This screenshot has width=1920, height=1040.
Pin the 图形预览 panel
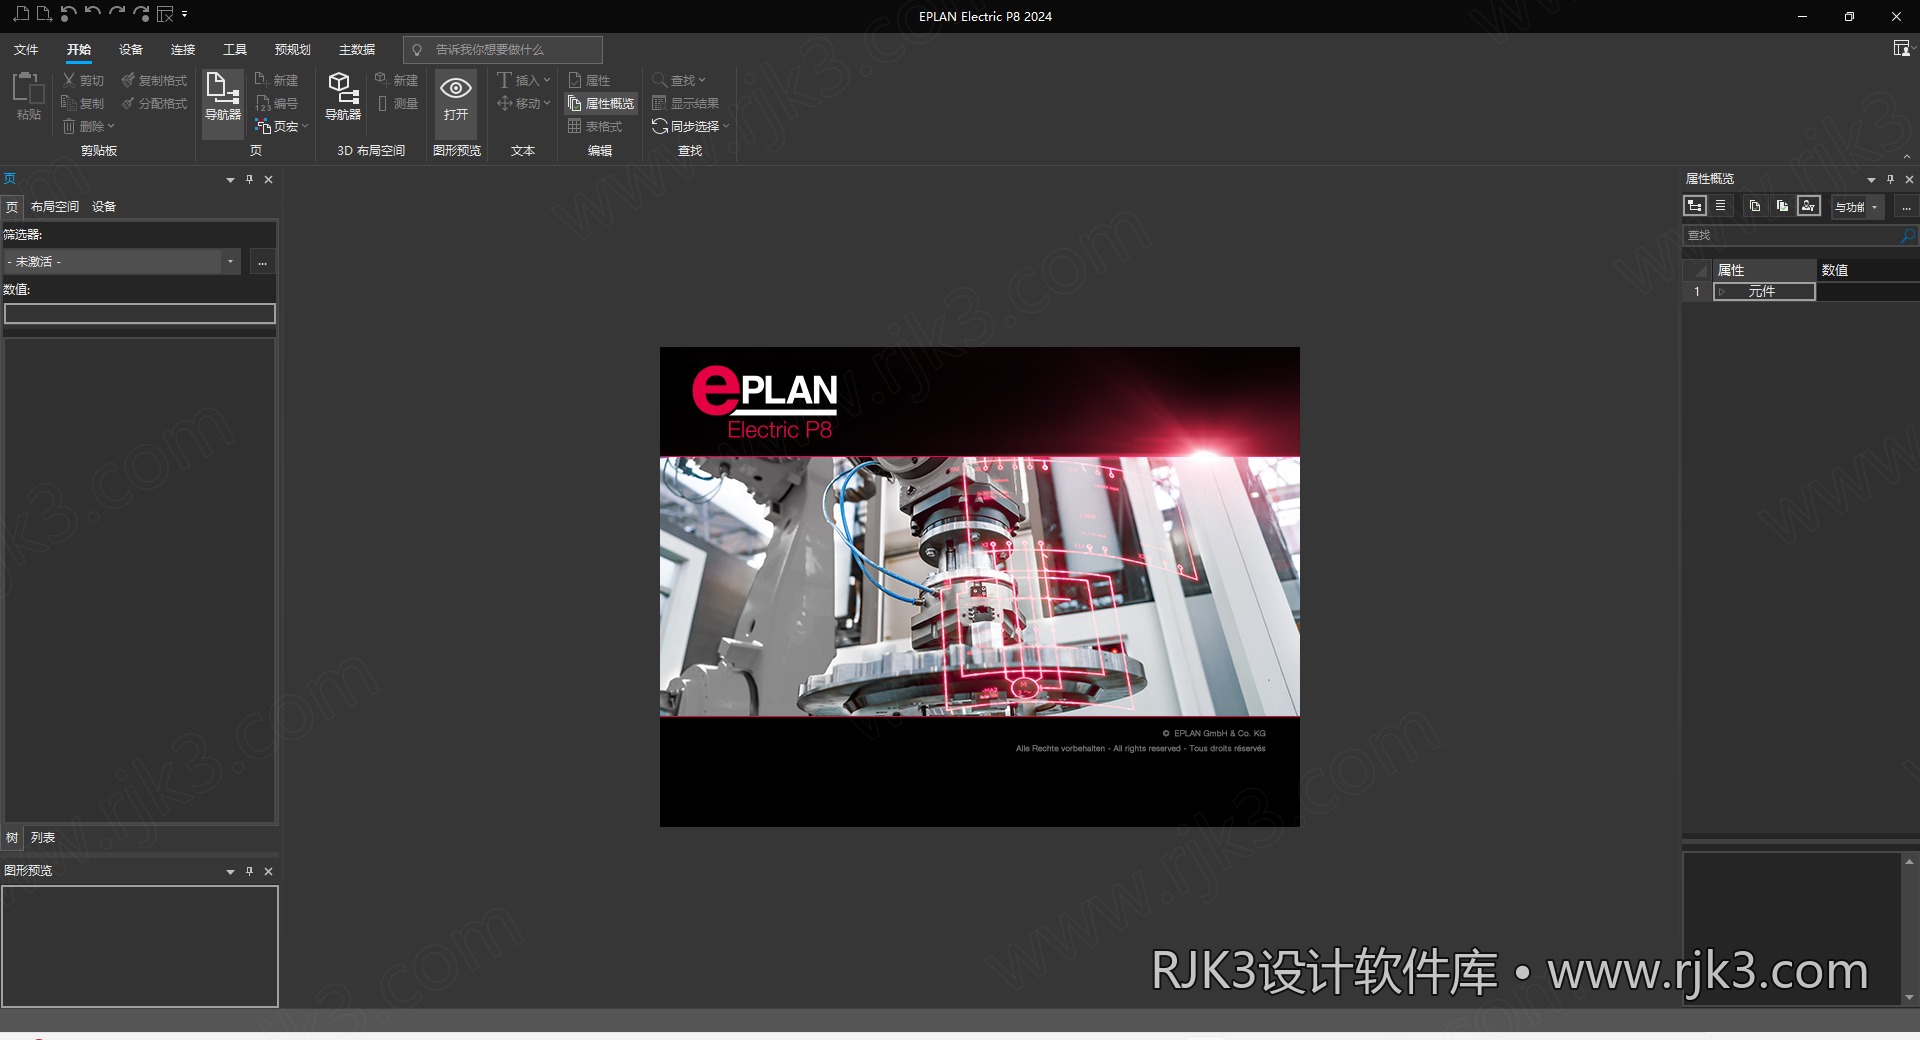coord(249,871)
